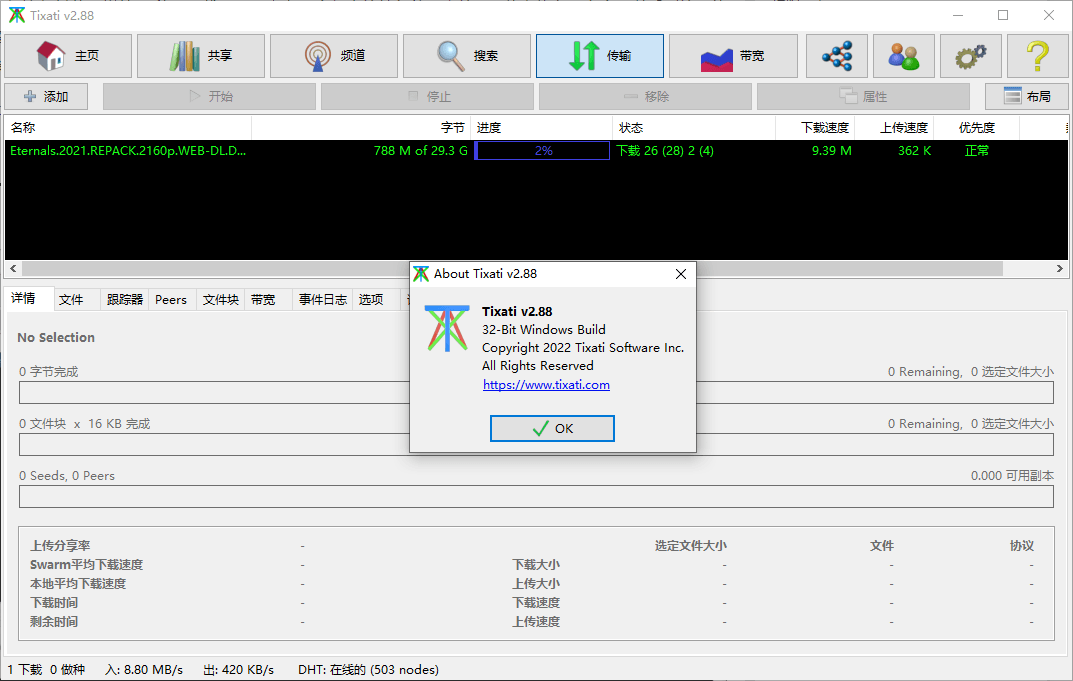Click the 2% progress bar of Eternals

pyautogui.click(x=541, y=151)
